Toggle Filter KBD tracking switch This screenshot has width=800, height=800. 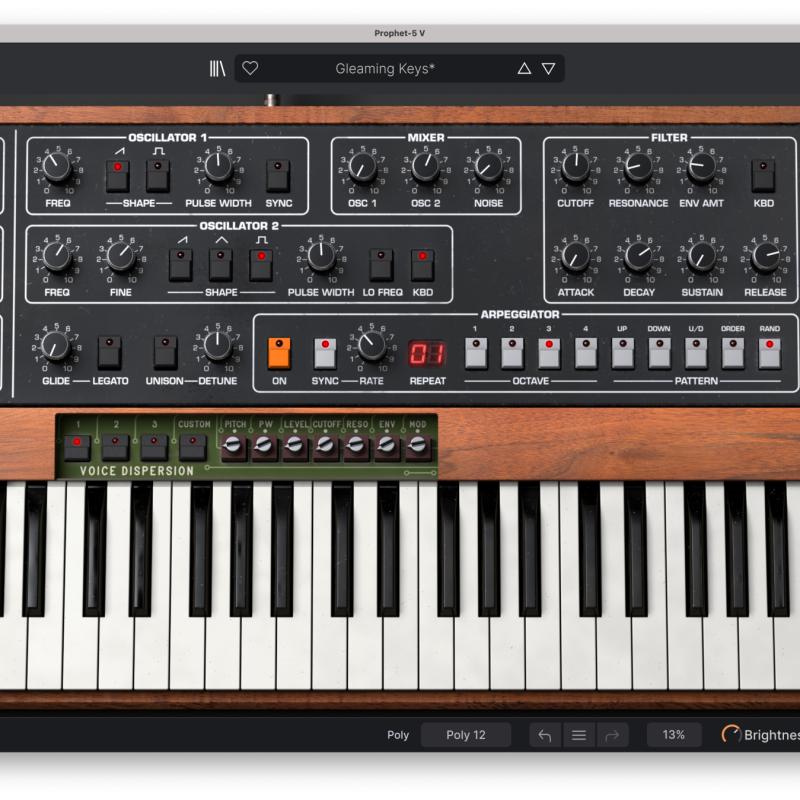763,176
